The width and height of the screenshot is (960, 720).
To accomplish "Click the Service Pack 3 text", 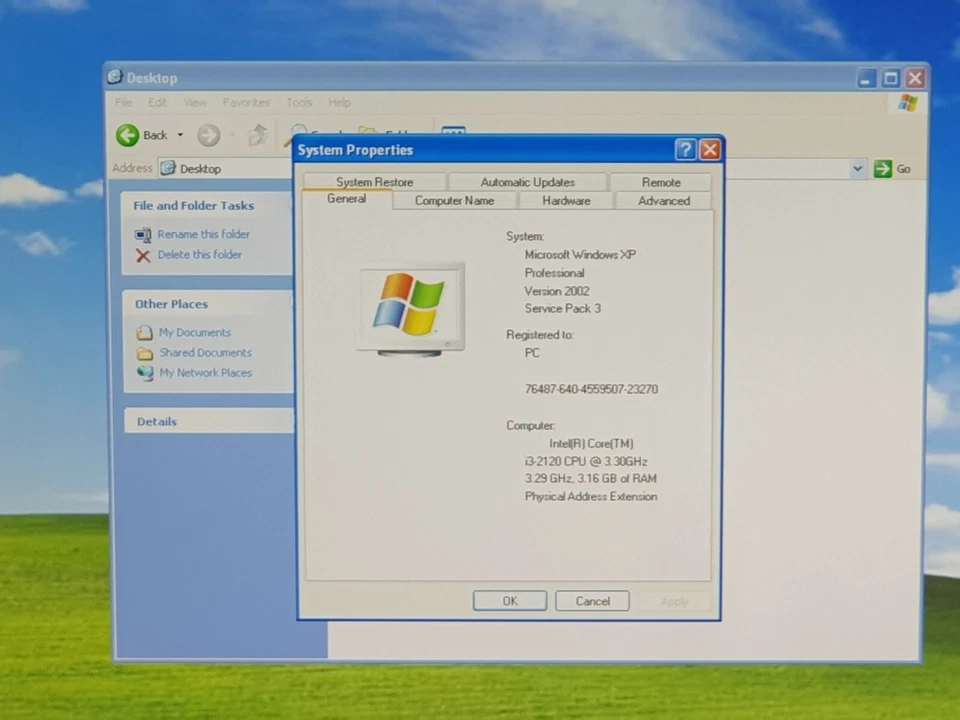I will click(563, 309).
